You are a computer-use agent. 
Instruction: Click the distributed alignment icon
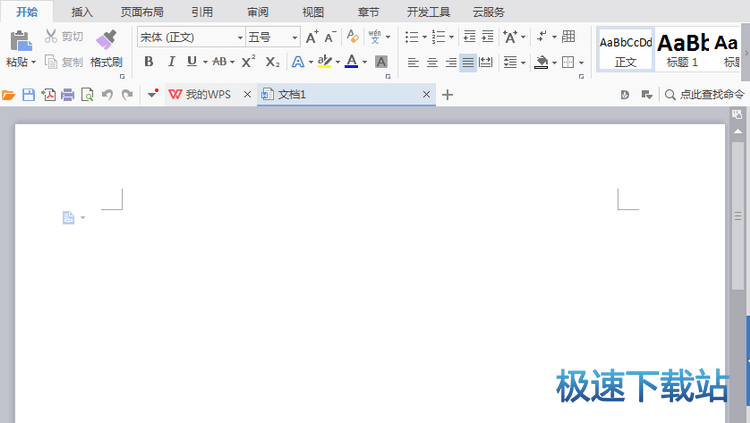(x=485, y=62)
